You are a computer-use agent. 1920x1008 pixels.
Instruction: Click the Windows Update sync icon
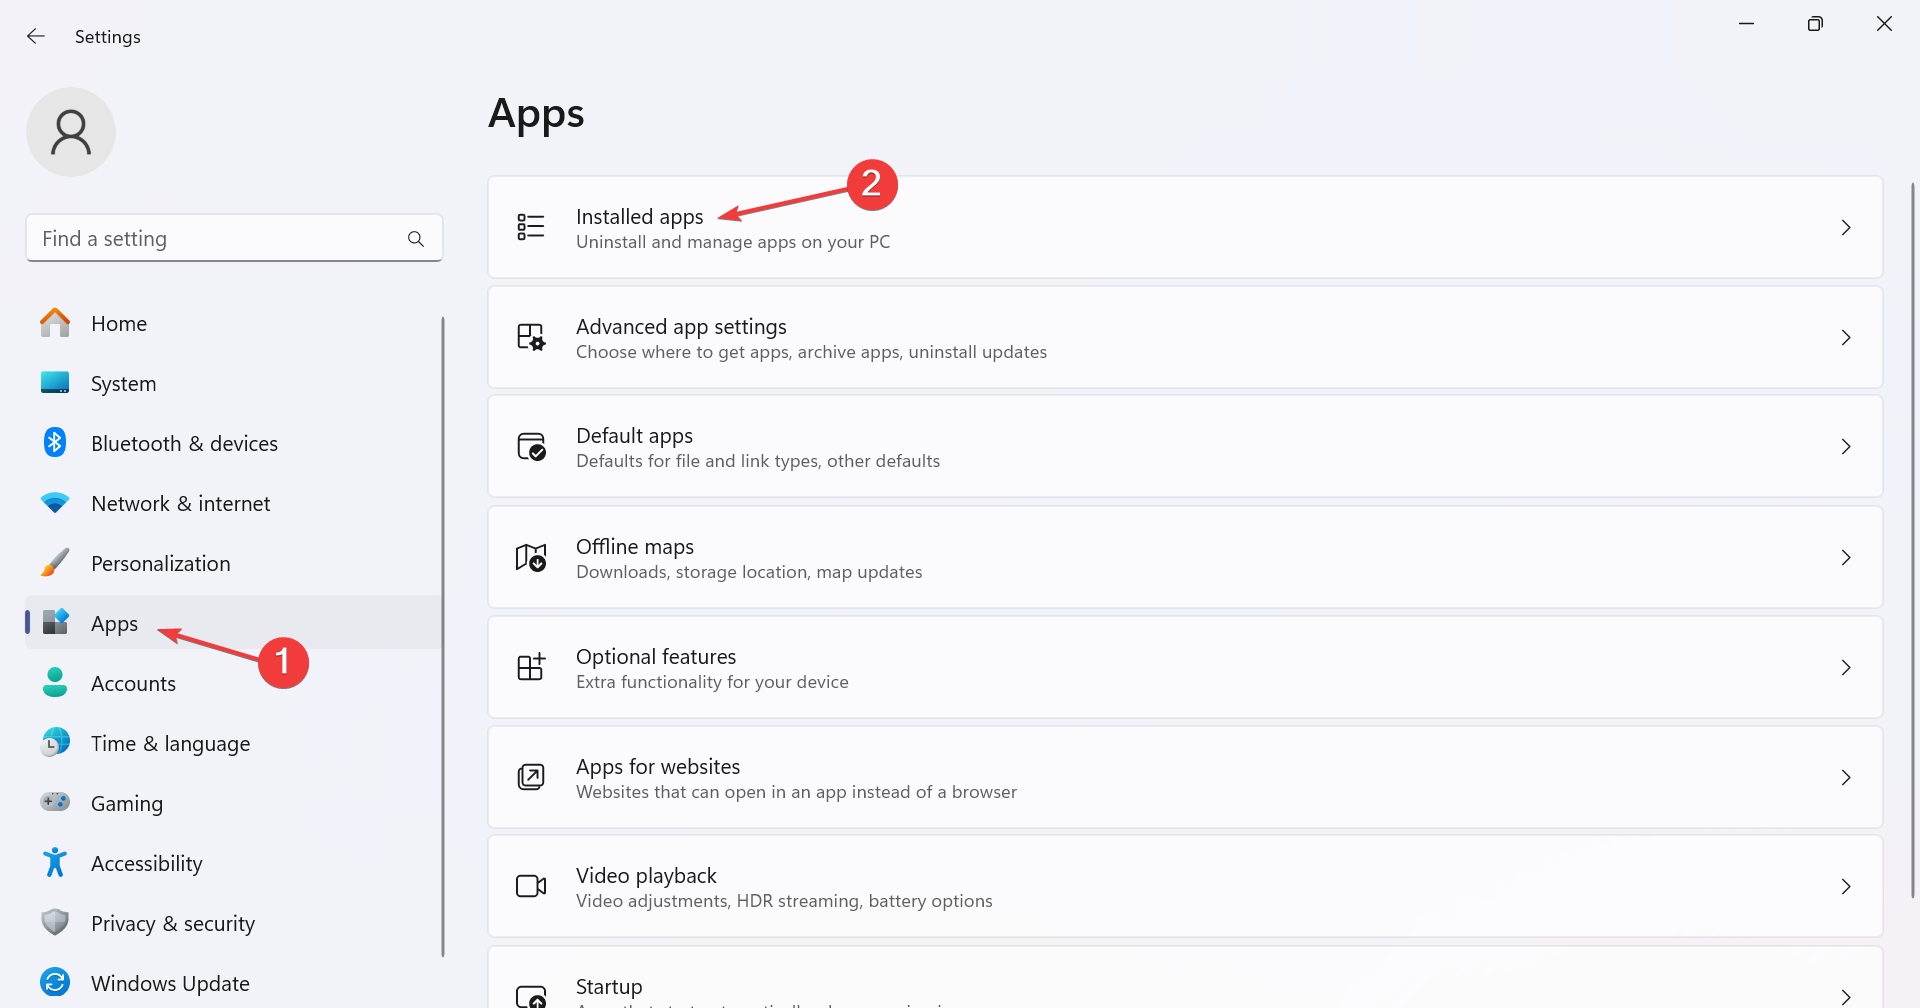pos(55,983)
